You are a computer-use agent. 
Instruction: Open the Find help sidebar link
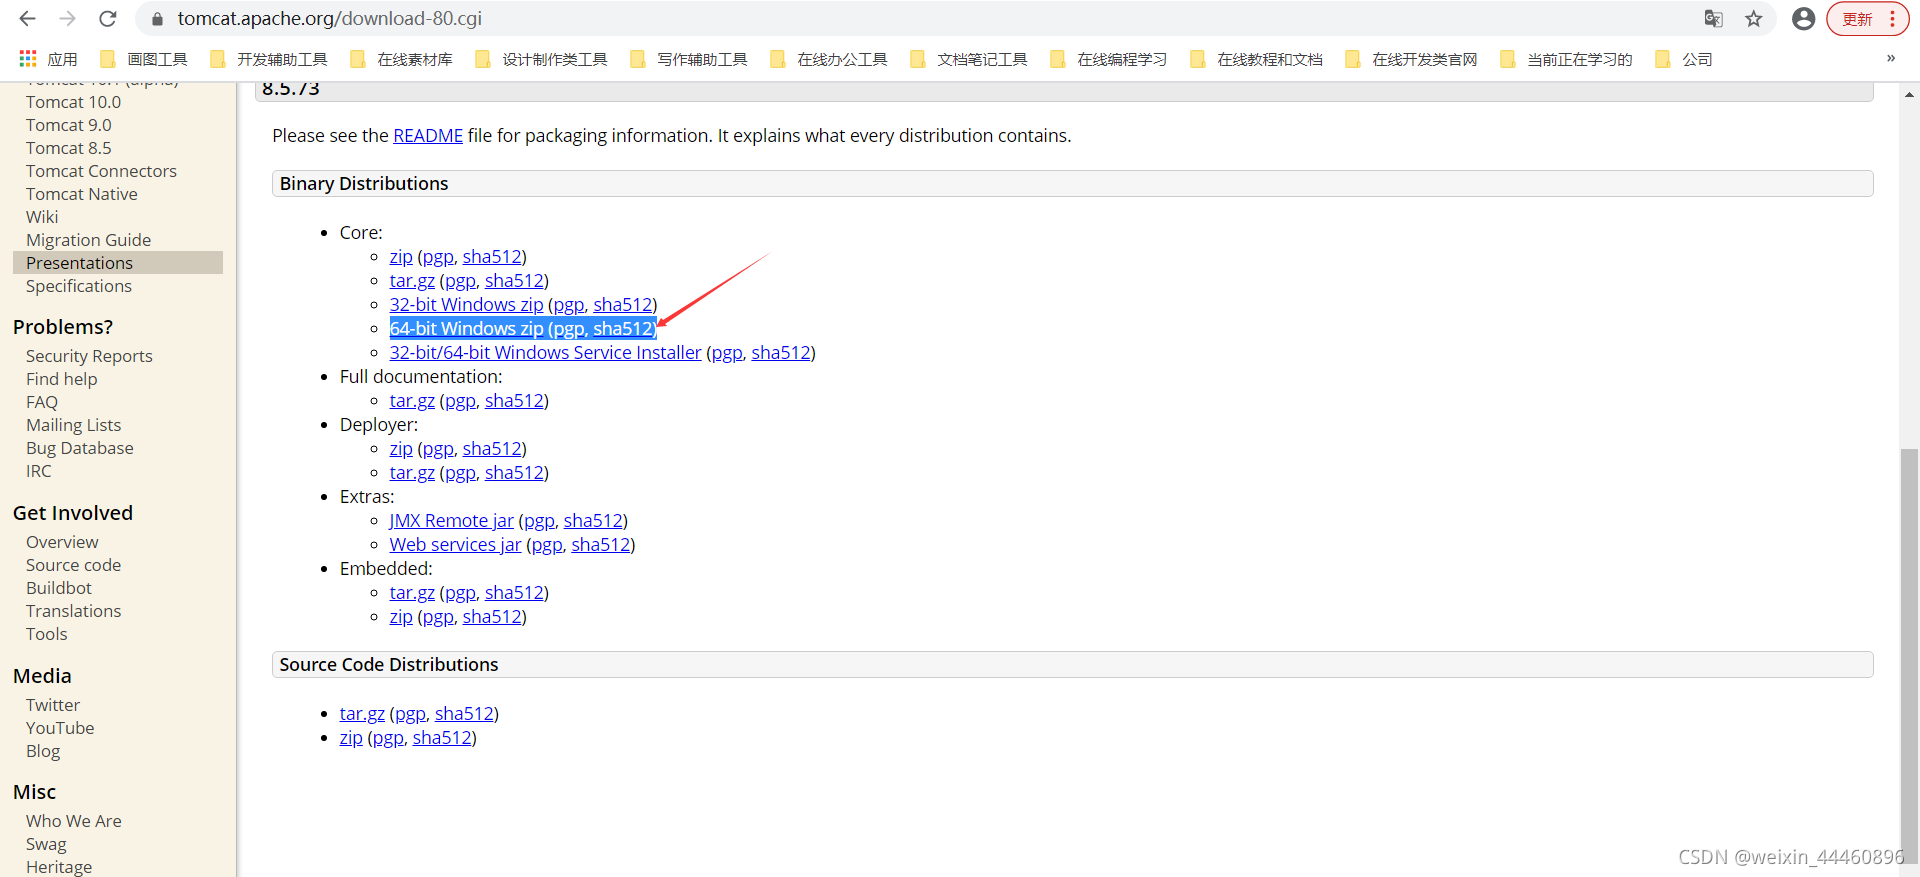(x=62, y=379)
